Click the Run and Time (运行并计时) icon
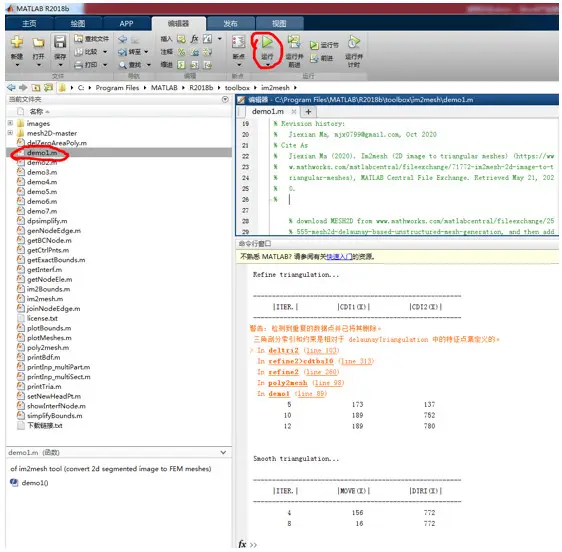This screenshot has width=562, height=552. pos(354,42)
